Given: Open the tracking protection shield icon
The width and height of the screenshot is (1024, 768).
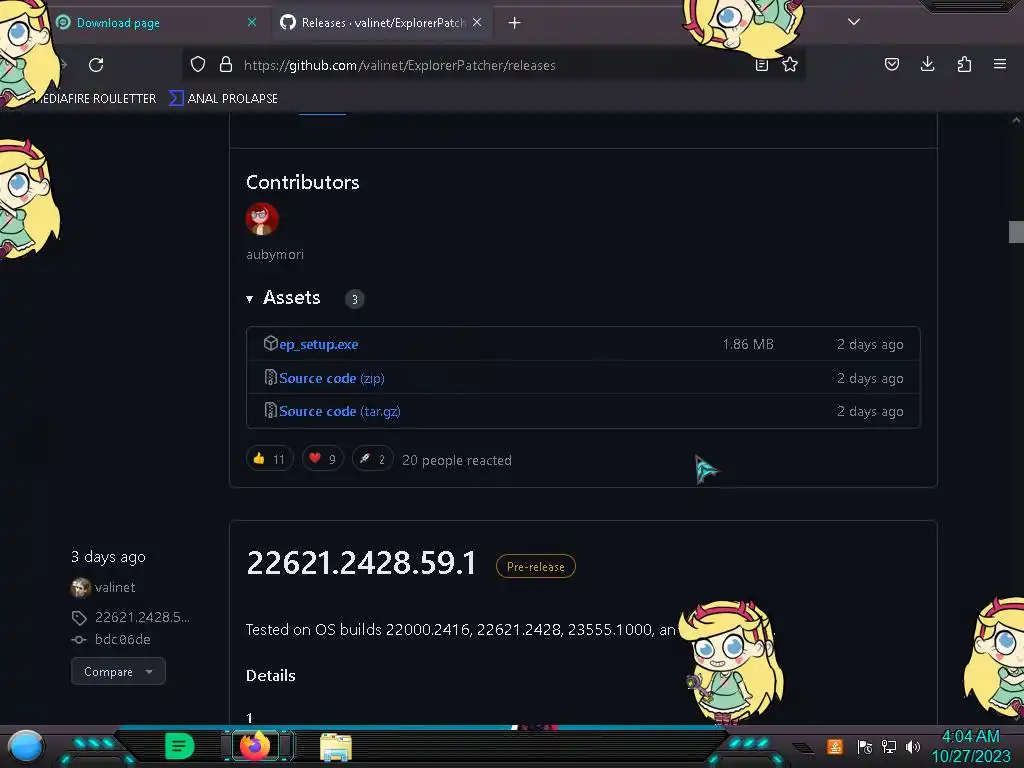Looking at the screenshot, I should pos(198,65).
